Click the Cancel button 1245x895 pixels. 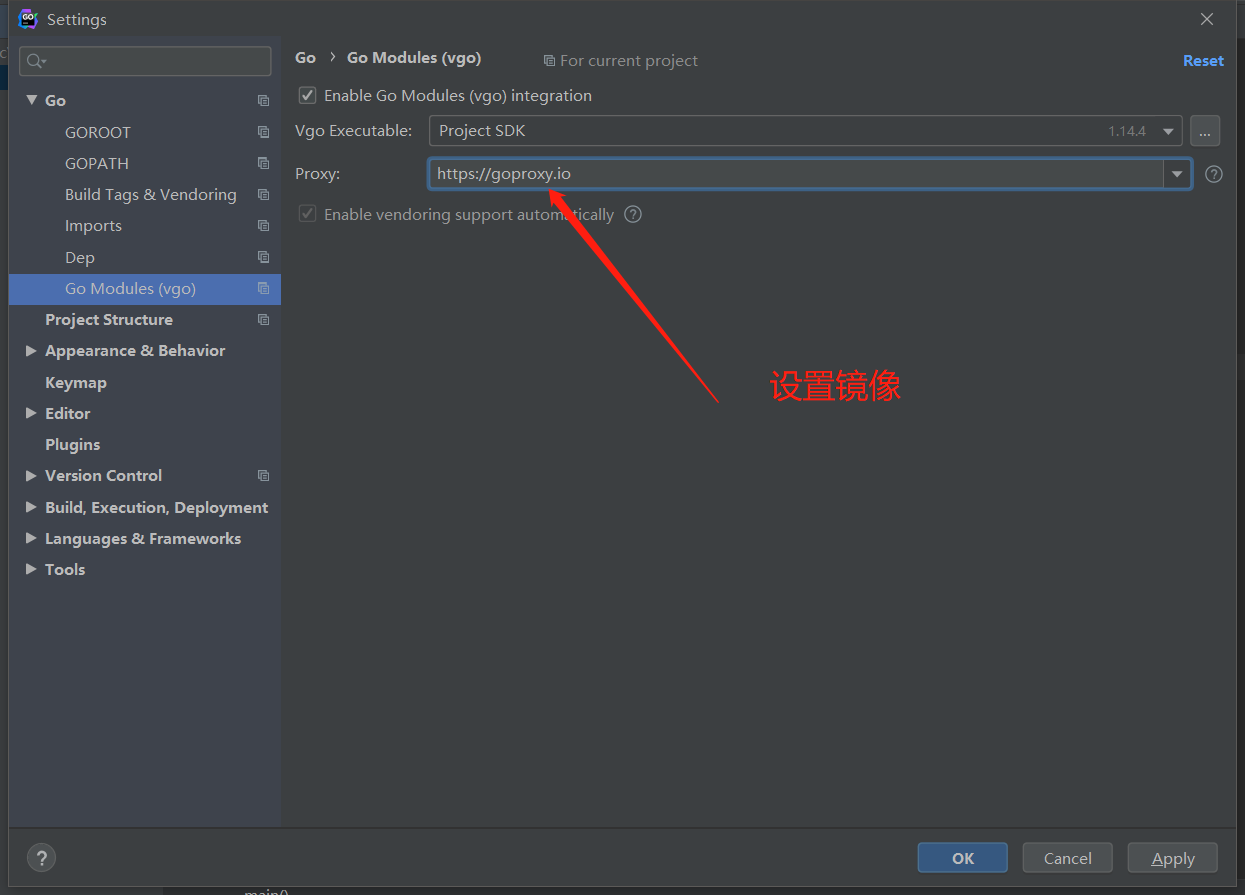coord(1068,858)
